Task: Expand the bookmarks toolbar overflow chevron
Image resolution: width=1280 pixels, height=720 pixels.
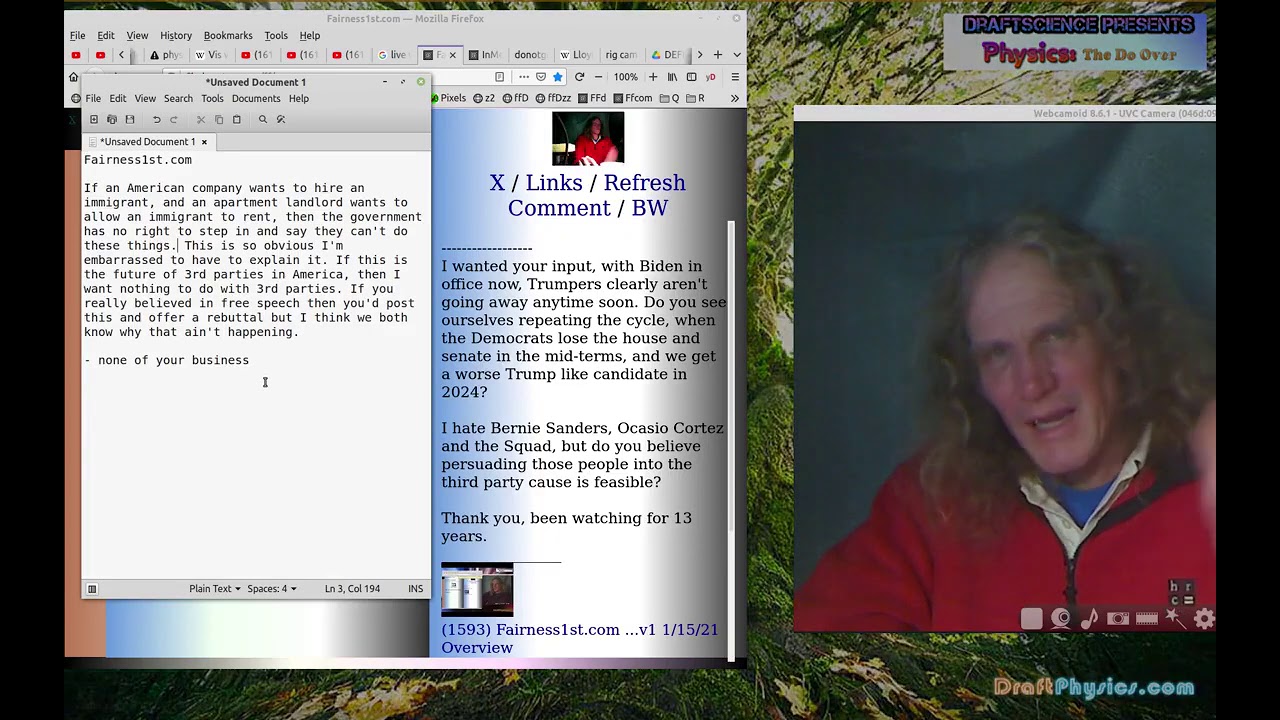Action: [x=735, y=98]
